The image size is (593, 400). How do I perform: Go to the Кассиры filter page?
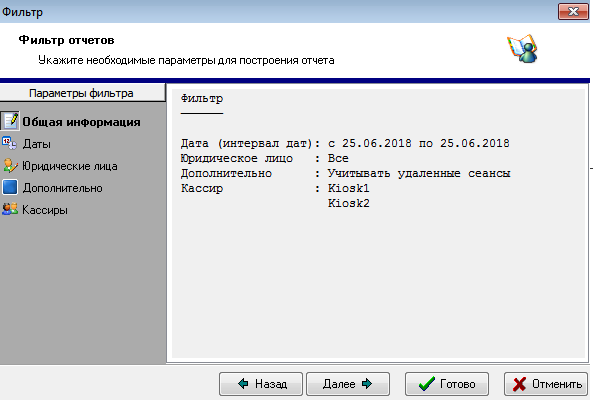click(x=45, y=210)
